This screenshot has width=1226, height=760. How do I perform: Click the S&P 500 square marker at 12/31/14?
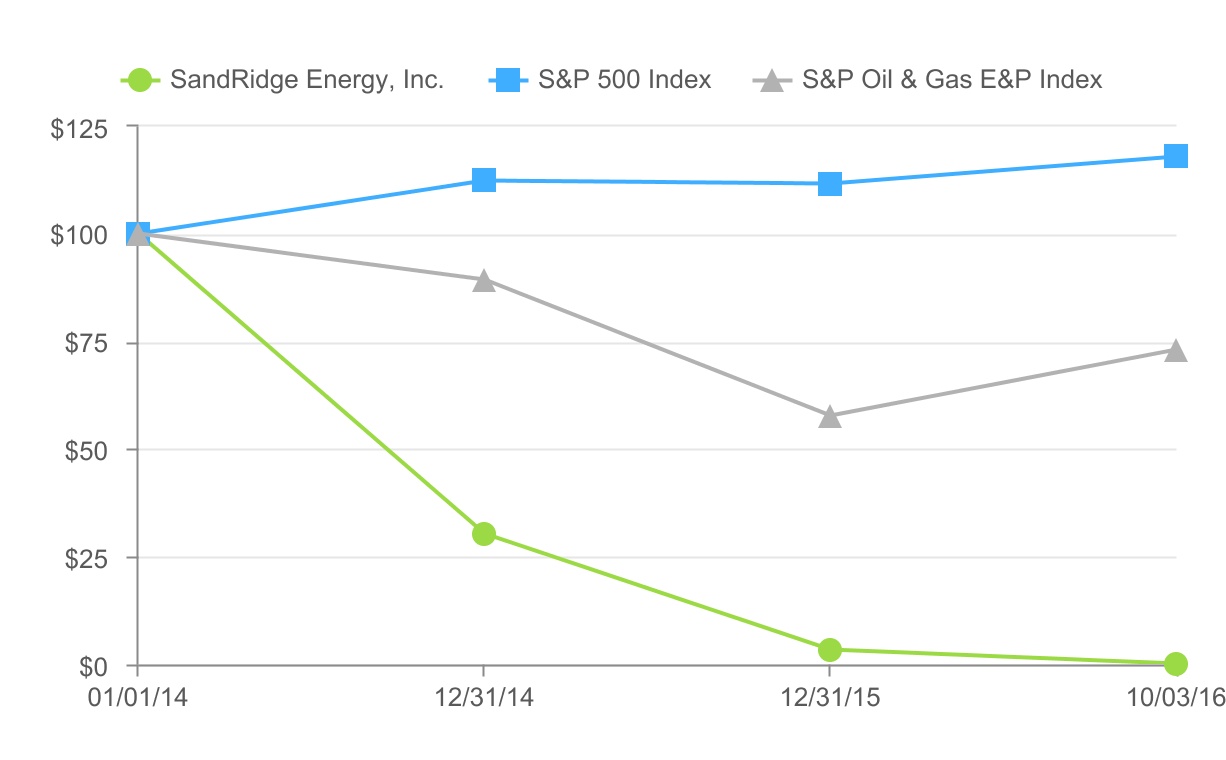tap(484, 180)
